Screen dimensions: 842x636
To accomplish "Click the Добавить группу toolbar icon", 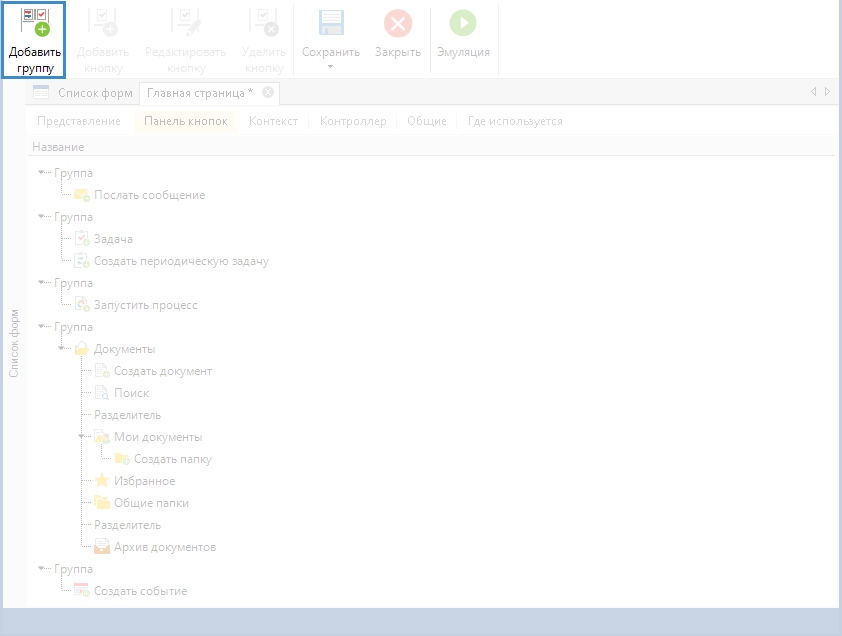I will [x=34, y=23].
